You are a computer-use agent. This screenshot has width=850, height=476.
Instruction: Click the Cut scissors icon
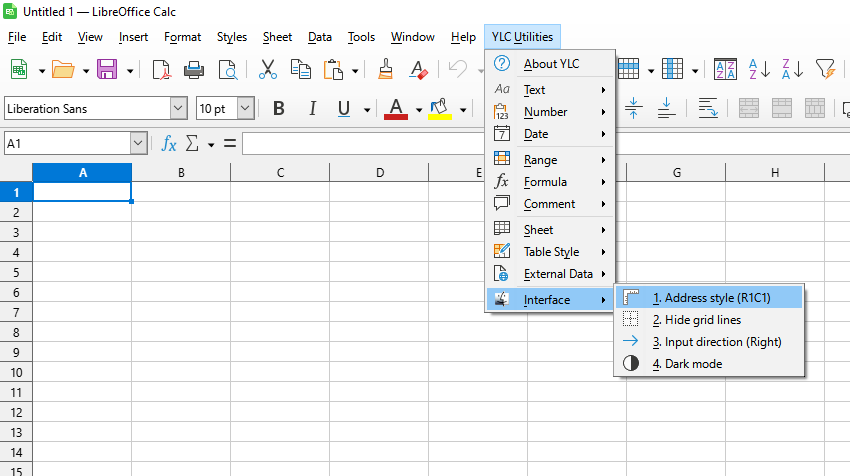267,69
